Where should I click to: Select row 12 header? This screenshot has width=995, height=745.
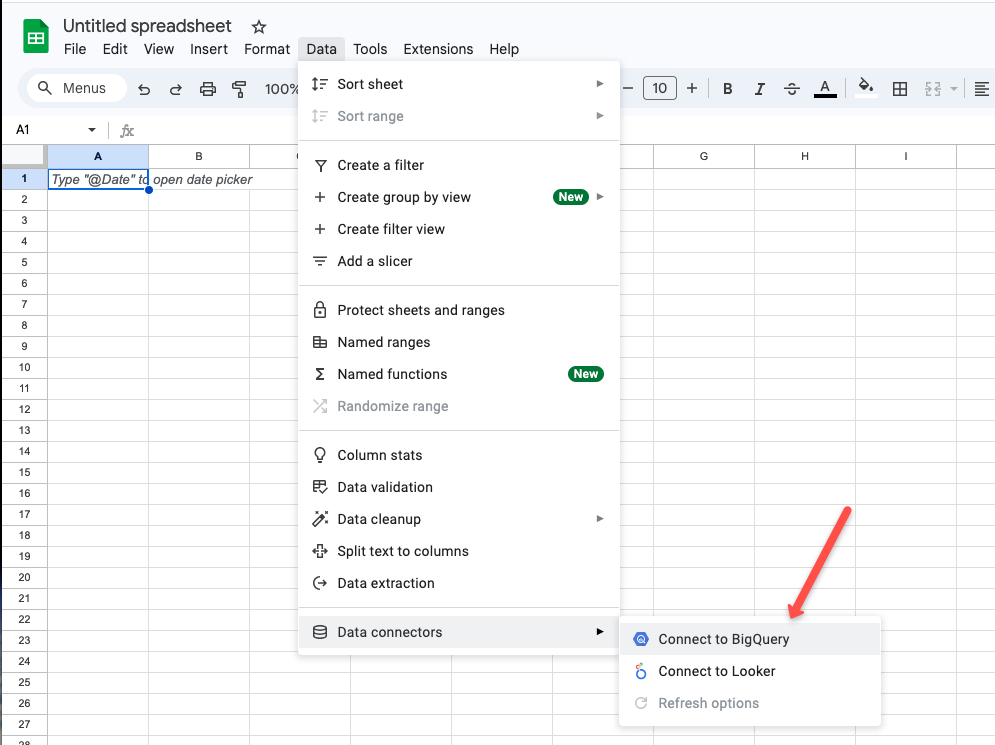pos(24,409)
